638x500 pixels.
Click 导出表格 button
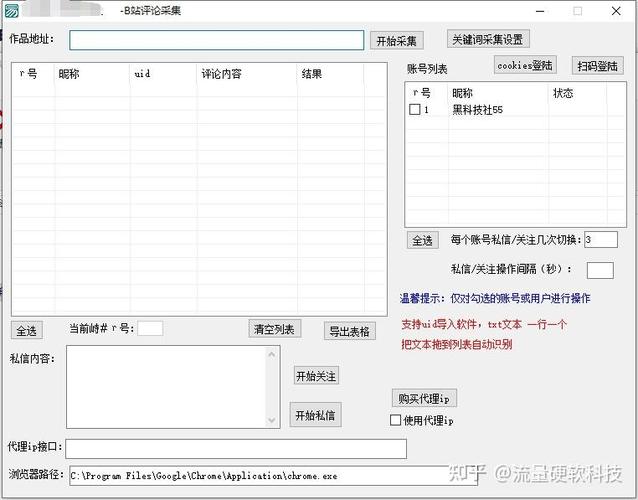(x=350, y=331)
